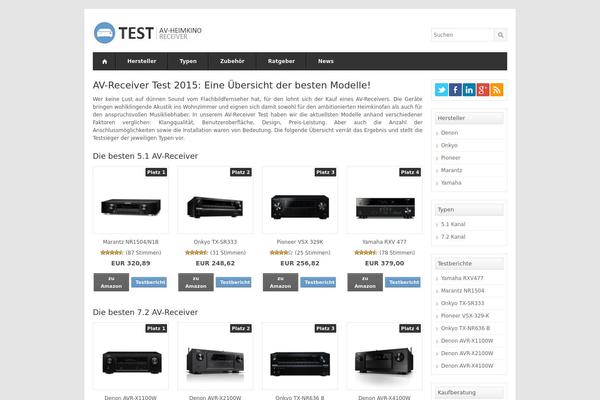Click the Die besten 5.1 AV-Receiver heading
This screenshot has height=400, width=600.
coord(145,156)
